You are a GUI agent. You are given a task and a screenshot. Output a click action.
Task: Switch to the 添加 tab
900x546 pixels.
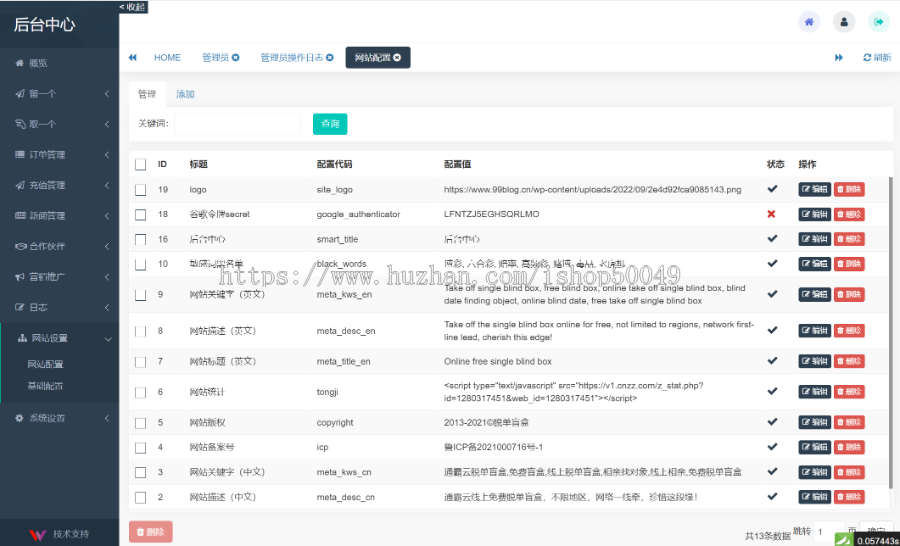tap(185, 94)
